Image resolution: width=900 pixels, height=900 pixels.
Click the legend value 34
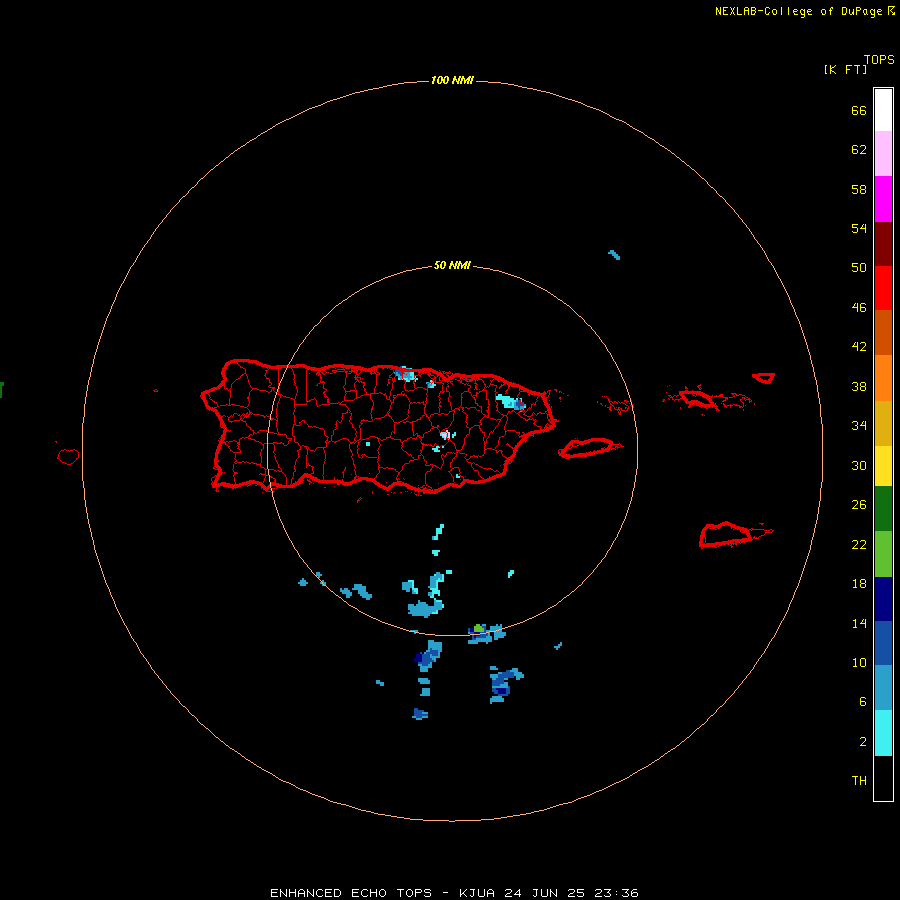point(859,425)
